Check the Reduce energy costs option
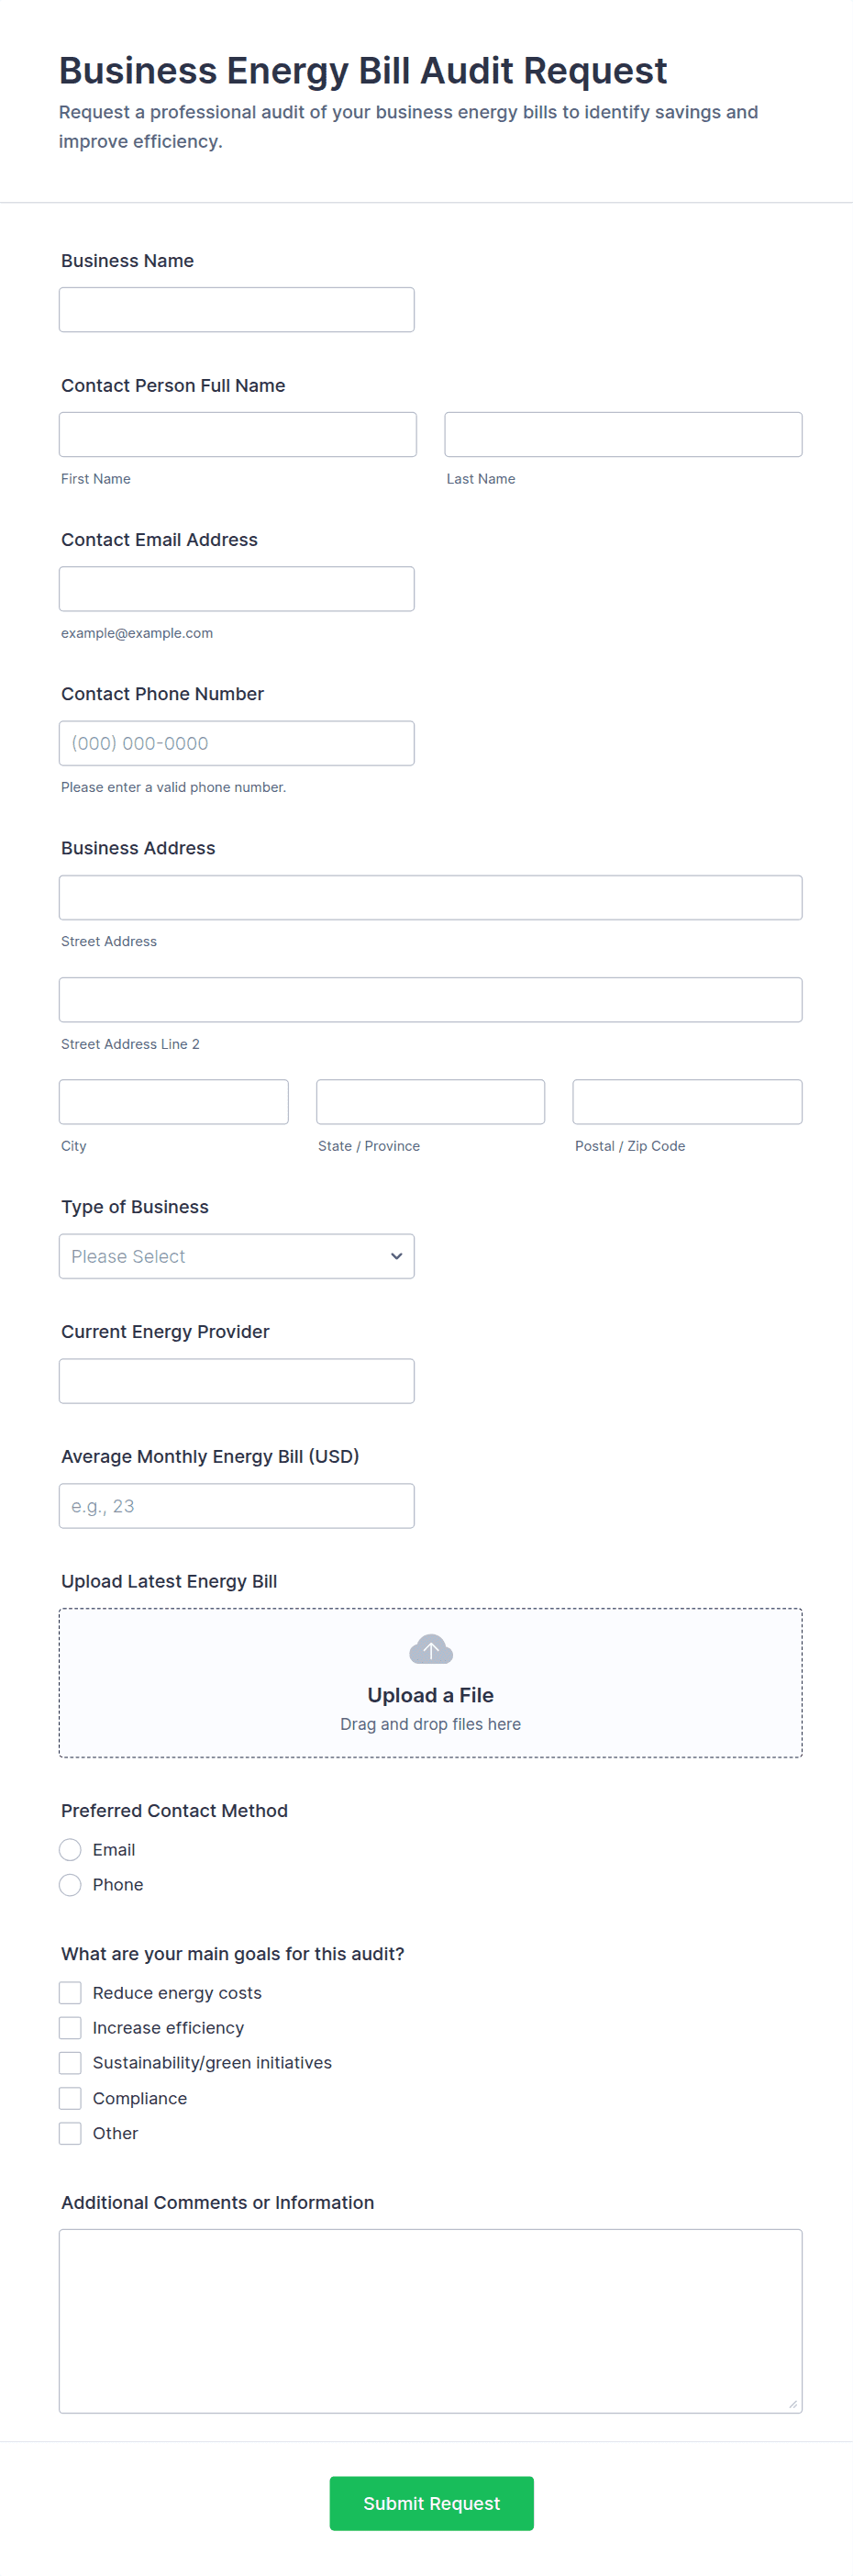Image resolution: width=853 pixels, height=2576 pixels. point(70,1993)
